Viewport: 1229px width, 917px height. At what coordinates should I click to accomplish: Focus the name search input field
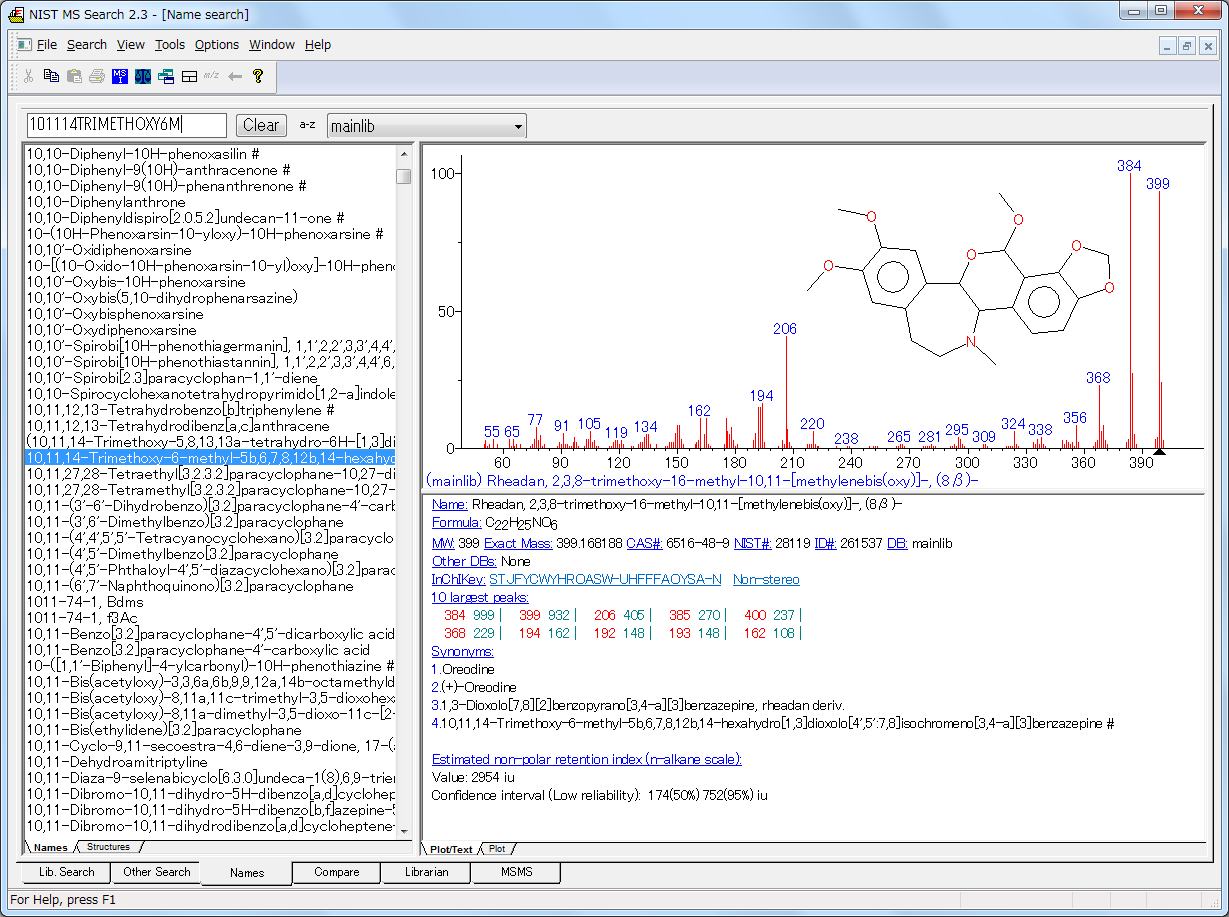pos(127,125)
